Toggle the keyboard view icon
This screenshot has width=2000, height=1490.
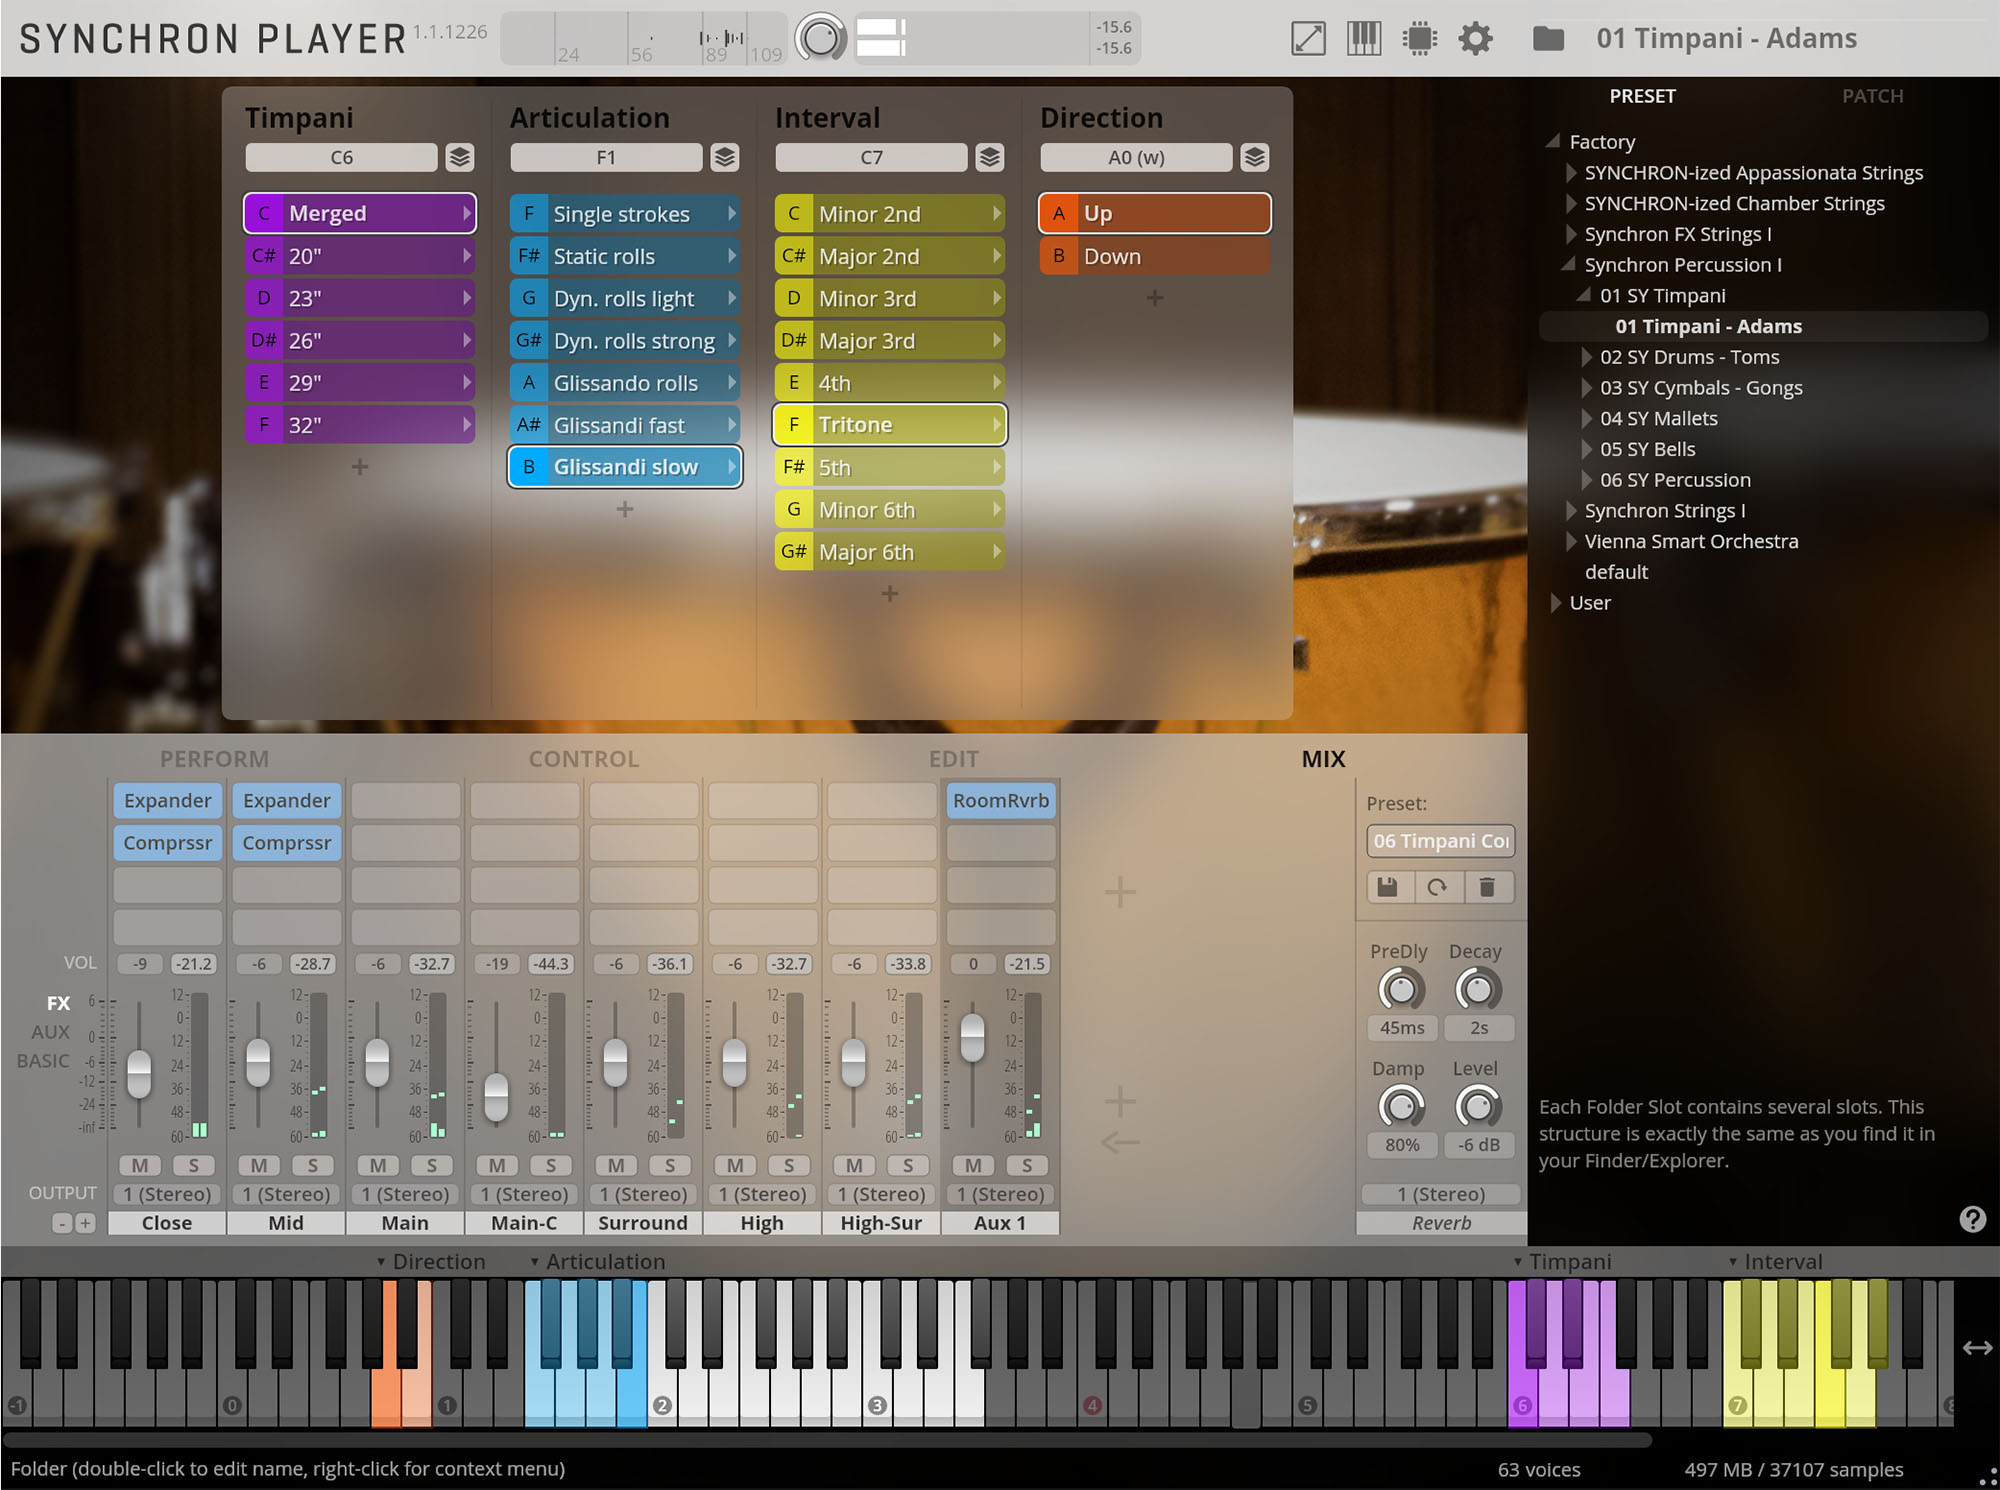(x=1364, y=39)
